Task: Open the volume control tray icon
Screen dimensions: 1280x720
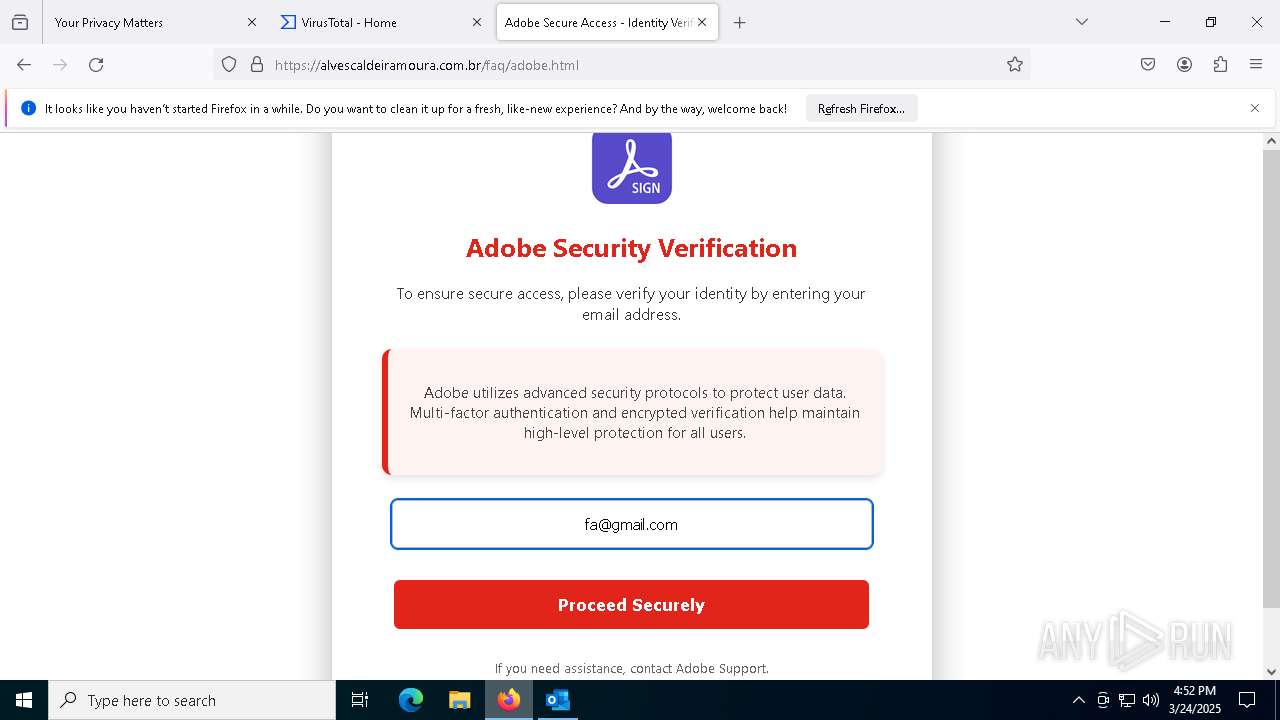Action: [1151, 700]
